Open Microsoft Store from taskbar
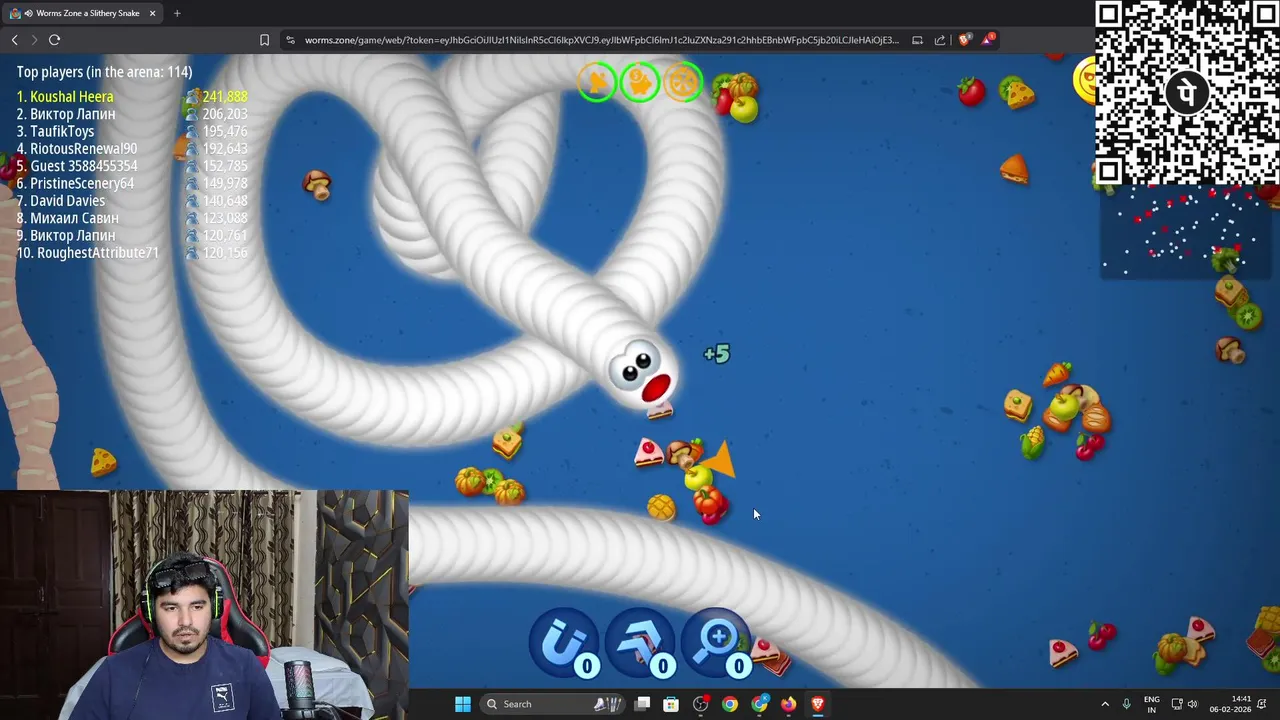Image resolution: width=1280 pixels, height=720 pixels. click(x=671, y=704)
